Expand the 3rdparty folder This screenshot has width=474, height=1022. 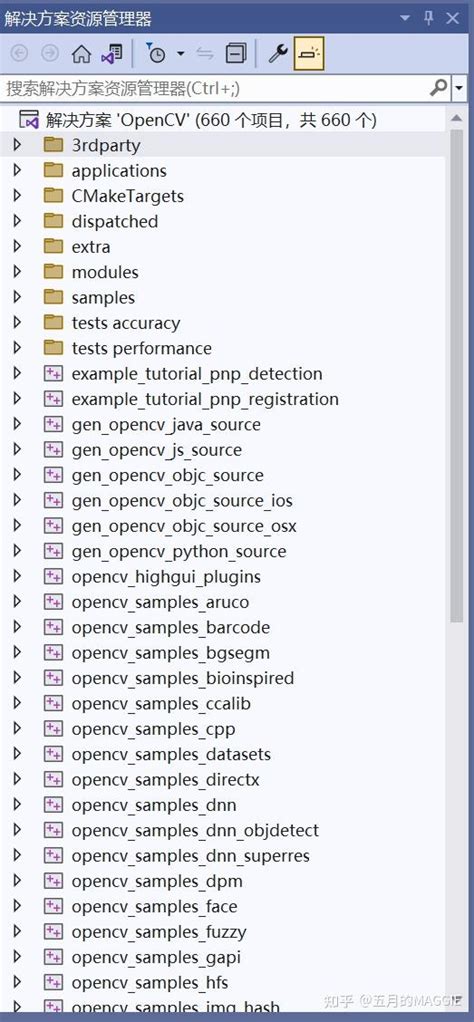(x=17, y=145)
